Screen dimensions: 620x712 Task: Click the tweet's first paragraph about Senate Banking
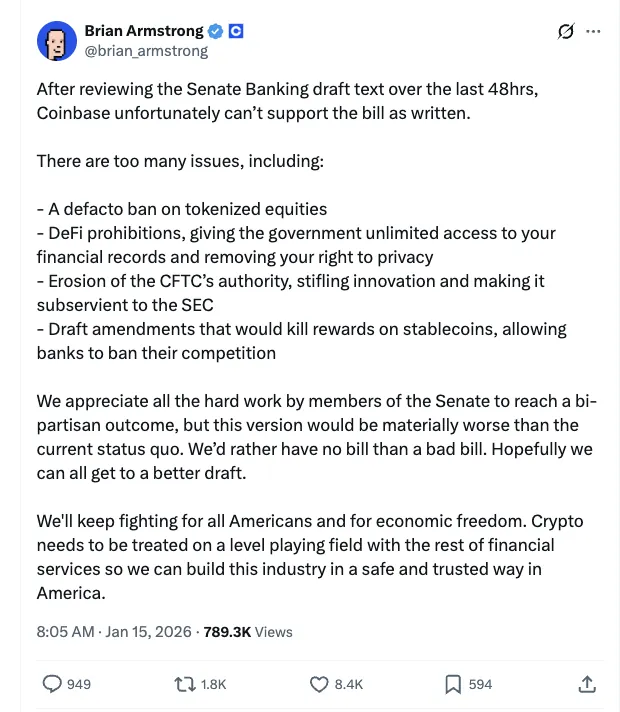tap(288, 101)
